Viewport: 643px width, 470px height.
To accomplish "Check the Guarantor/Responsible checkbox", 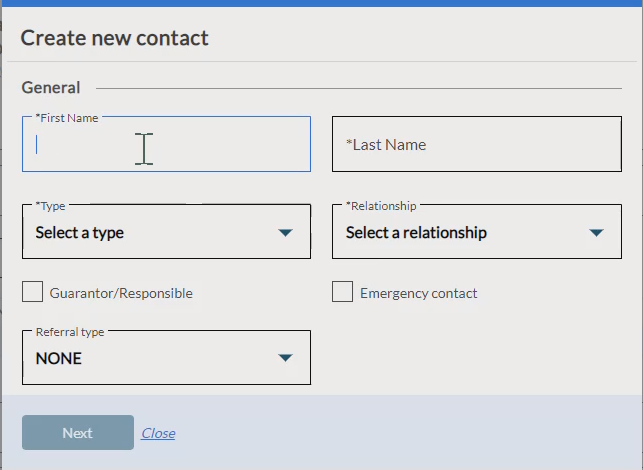I will [33, 292].
